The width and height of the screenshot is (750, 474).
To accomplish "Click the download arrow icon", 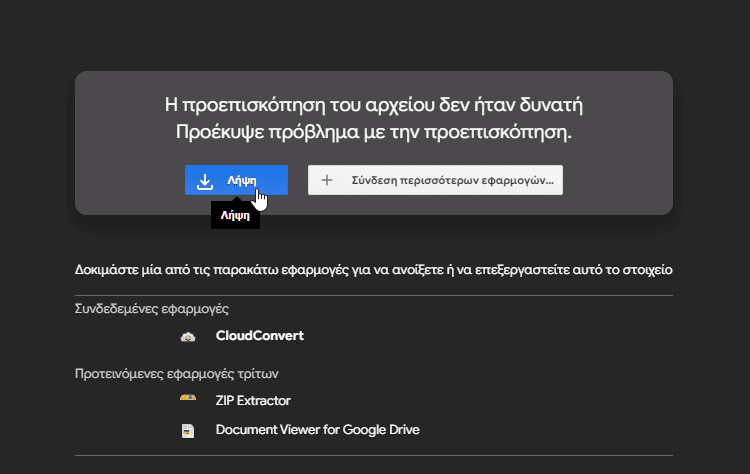I will tap(205, 181).
